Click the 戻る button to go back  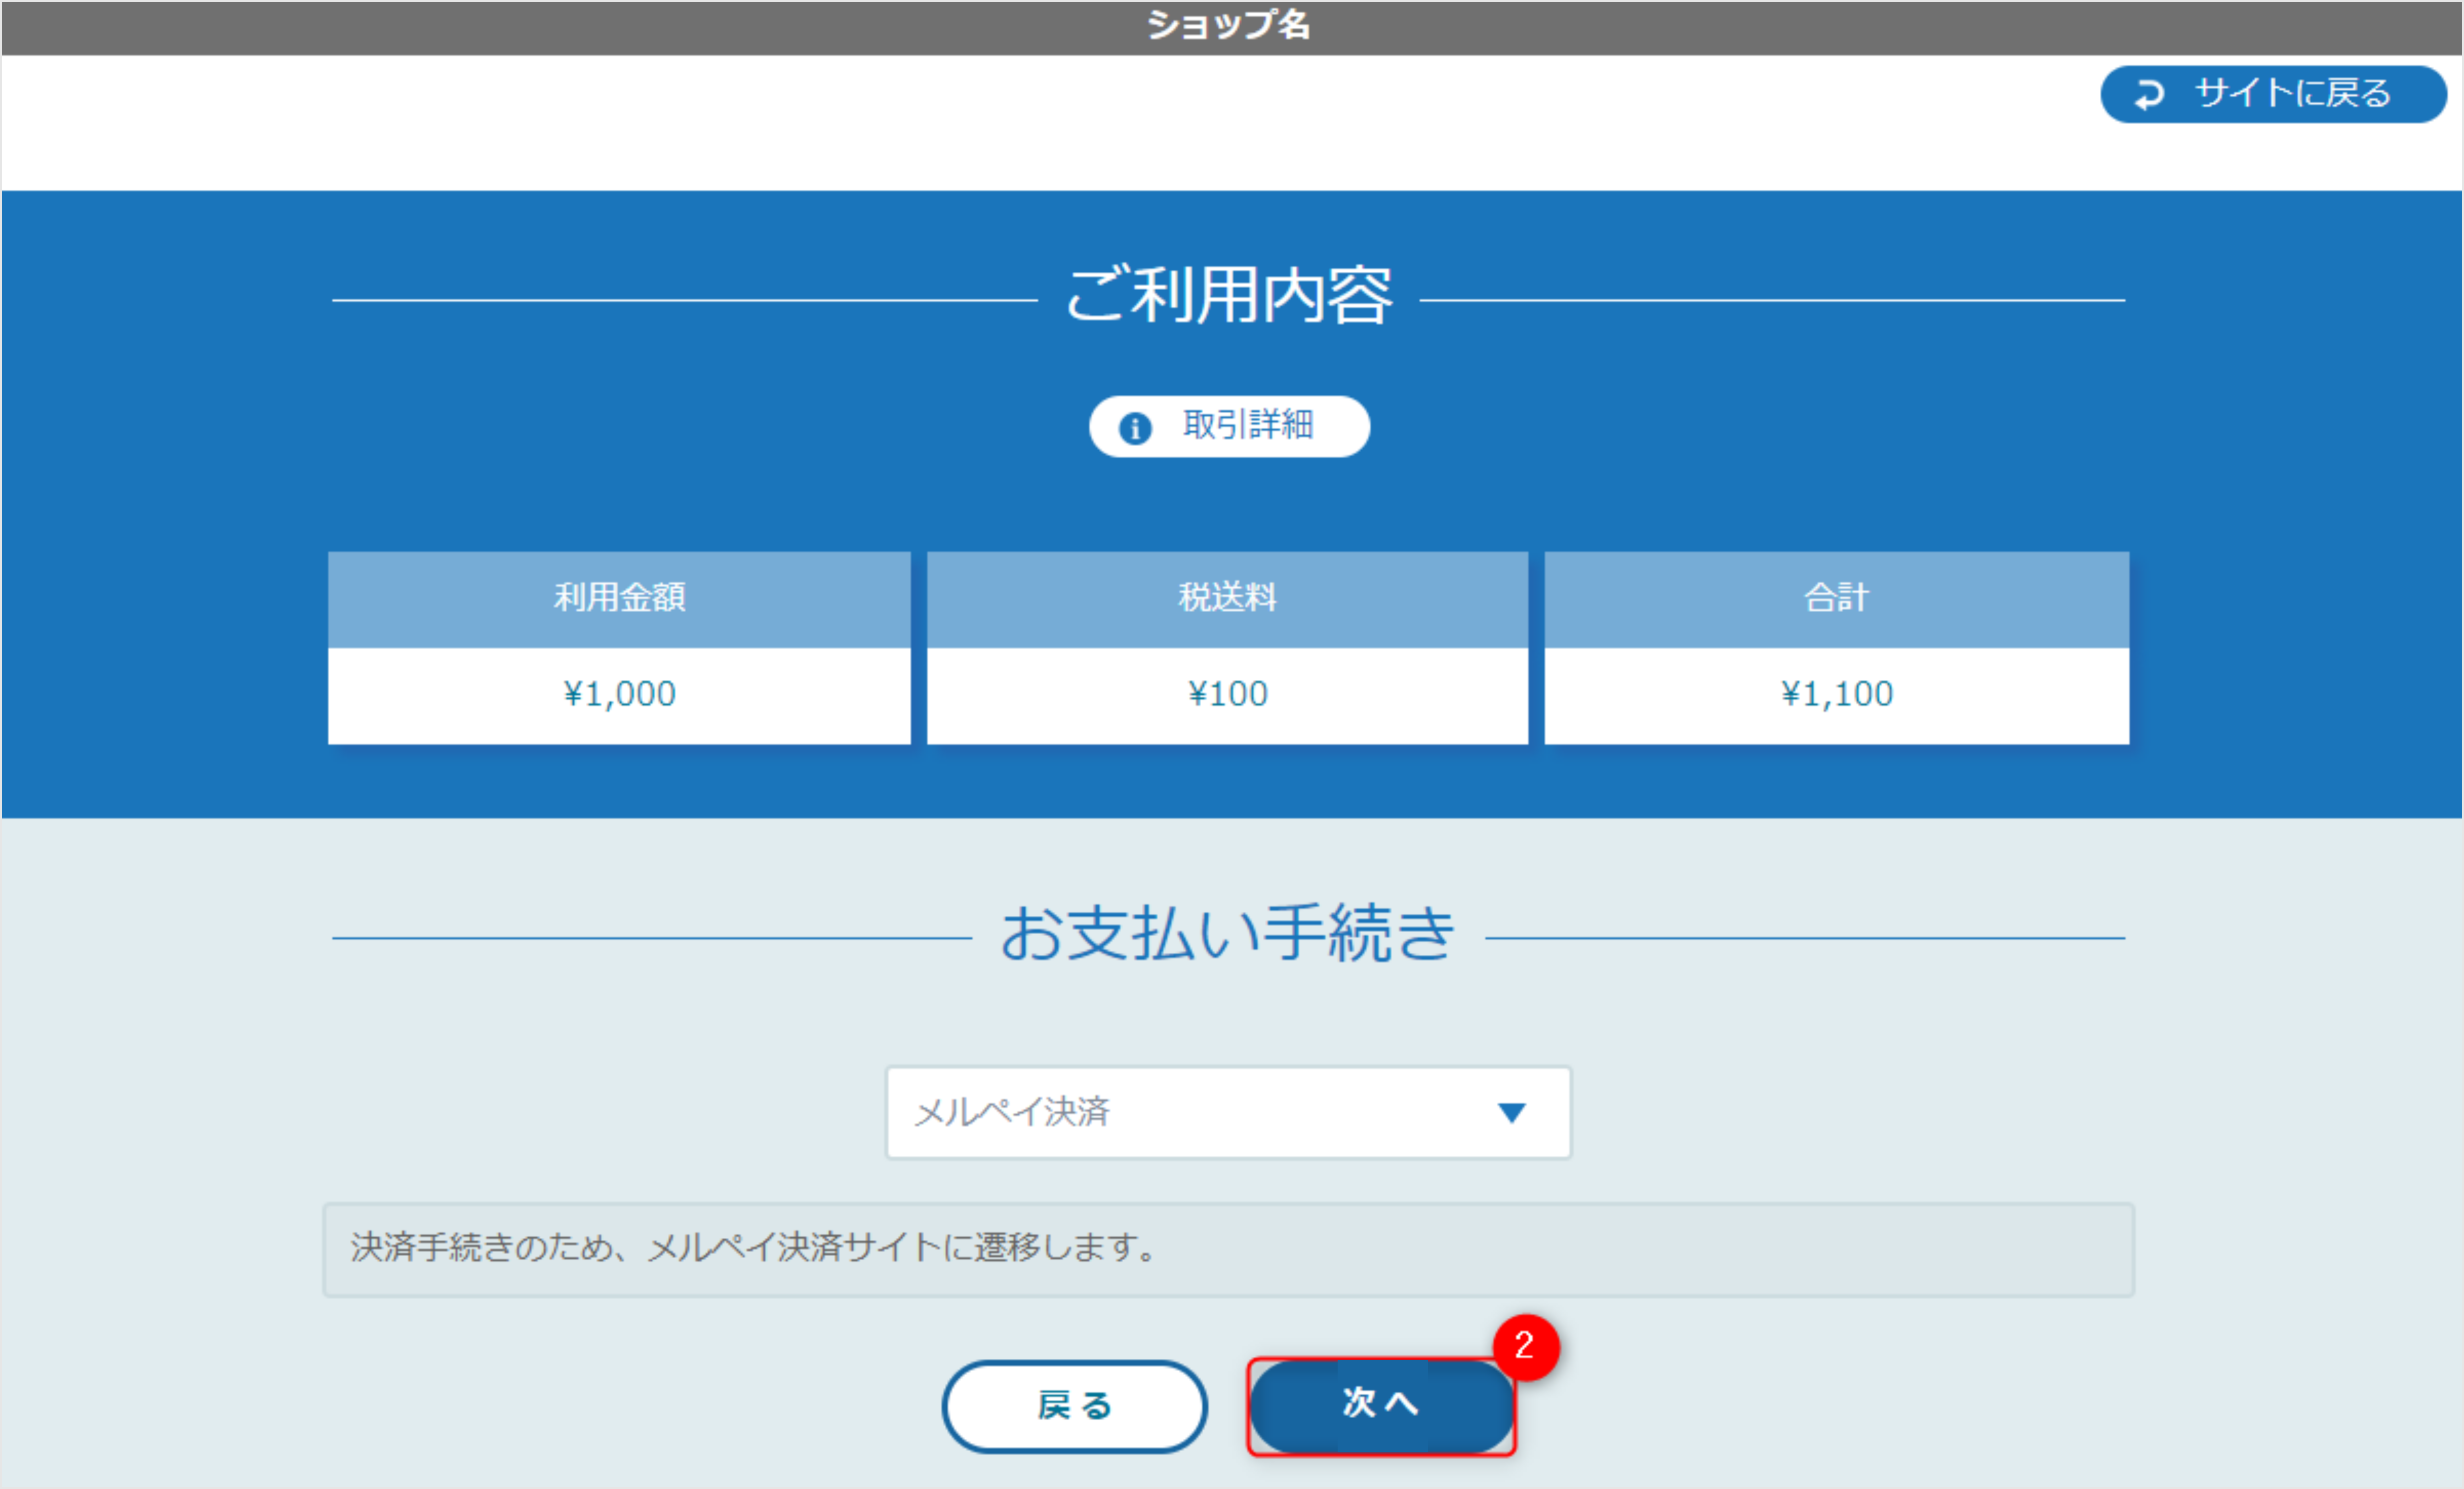(1073, 1405)
